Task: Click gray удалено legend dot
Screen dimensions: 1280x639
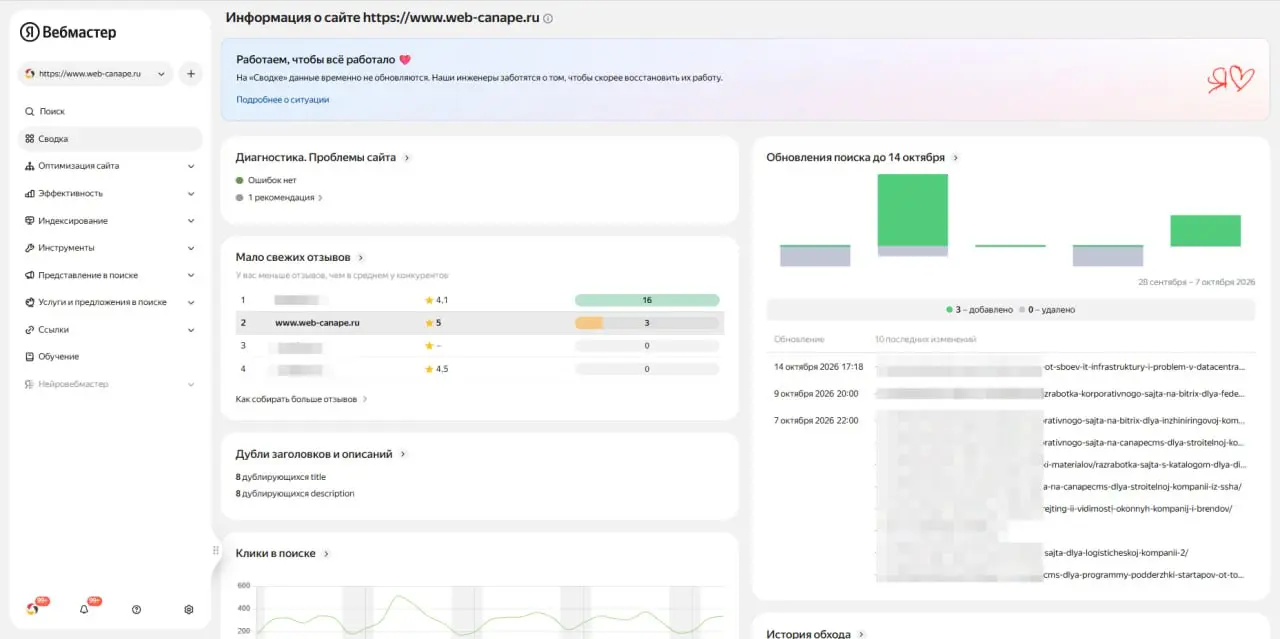Action: point(1022,310)
